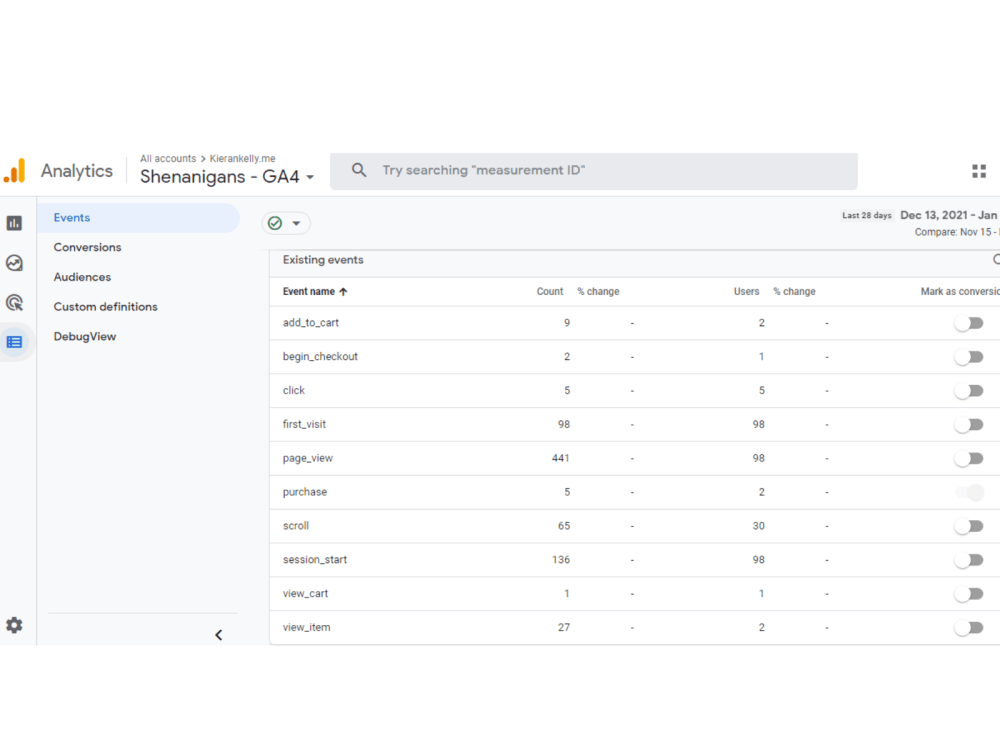1000x750 pixels.
Task: Click the Last 28 days label
Action: (x=867, y=216)
